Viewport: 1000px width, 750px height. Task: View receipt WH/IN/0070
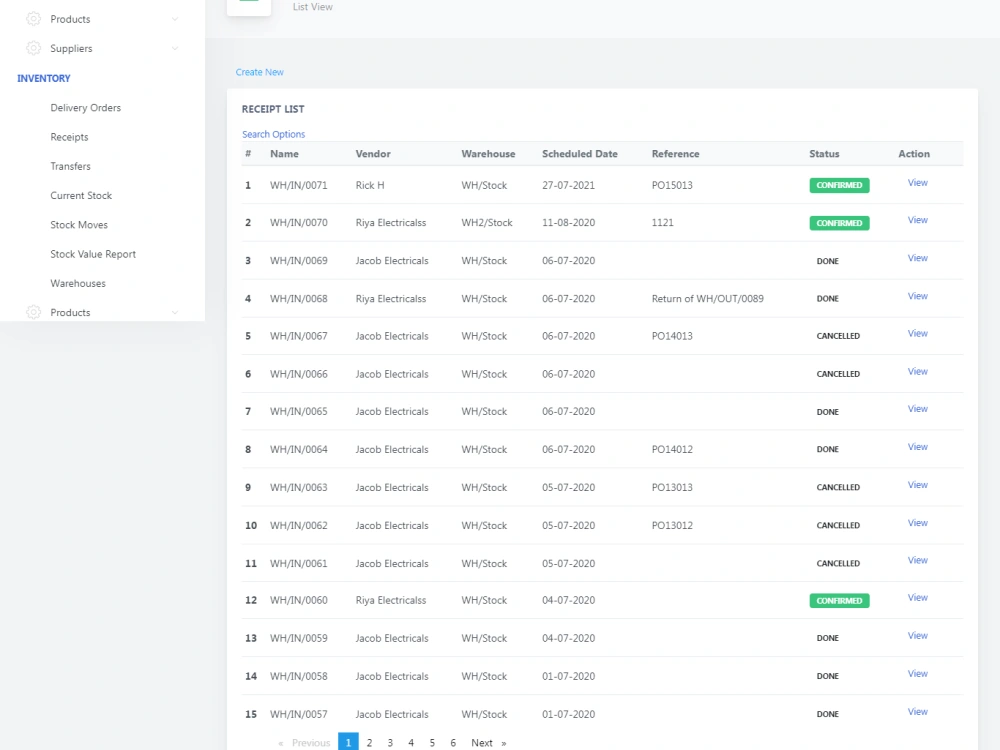click(918, 220)
